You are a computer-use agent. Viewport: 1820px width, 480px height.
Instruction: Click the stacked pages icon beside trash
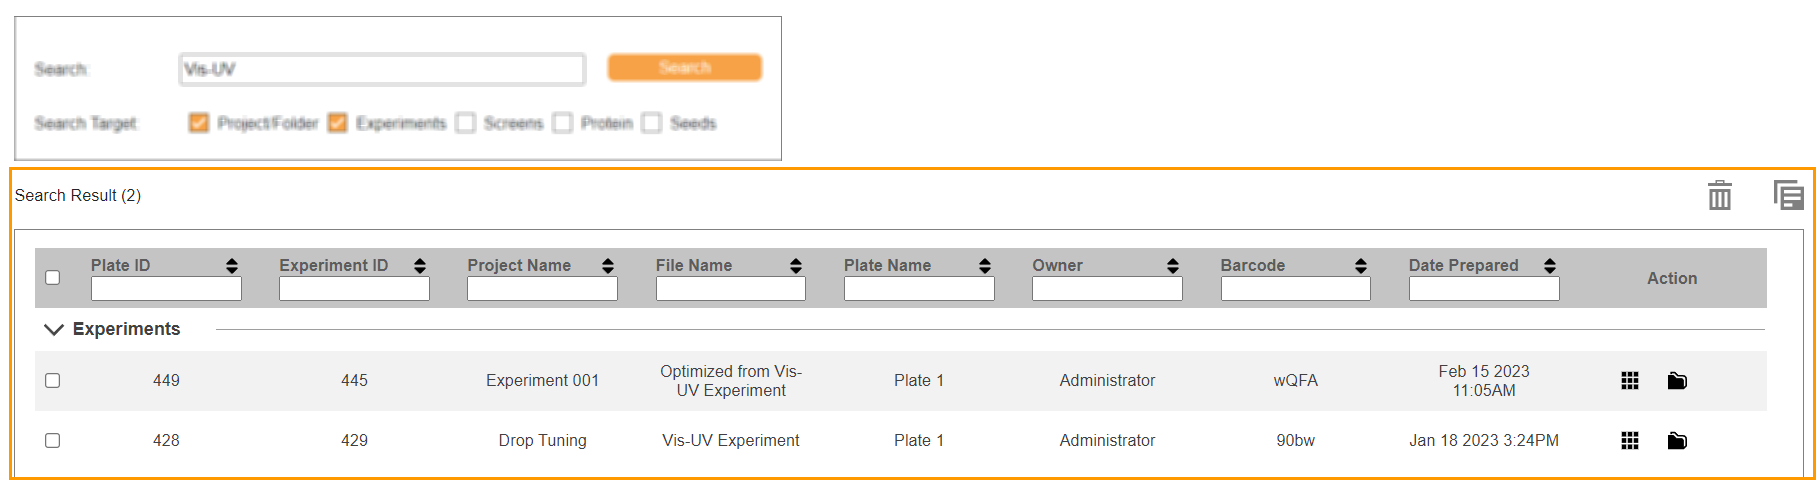point(1788,195)
